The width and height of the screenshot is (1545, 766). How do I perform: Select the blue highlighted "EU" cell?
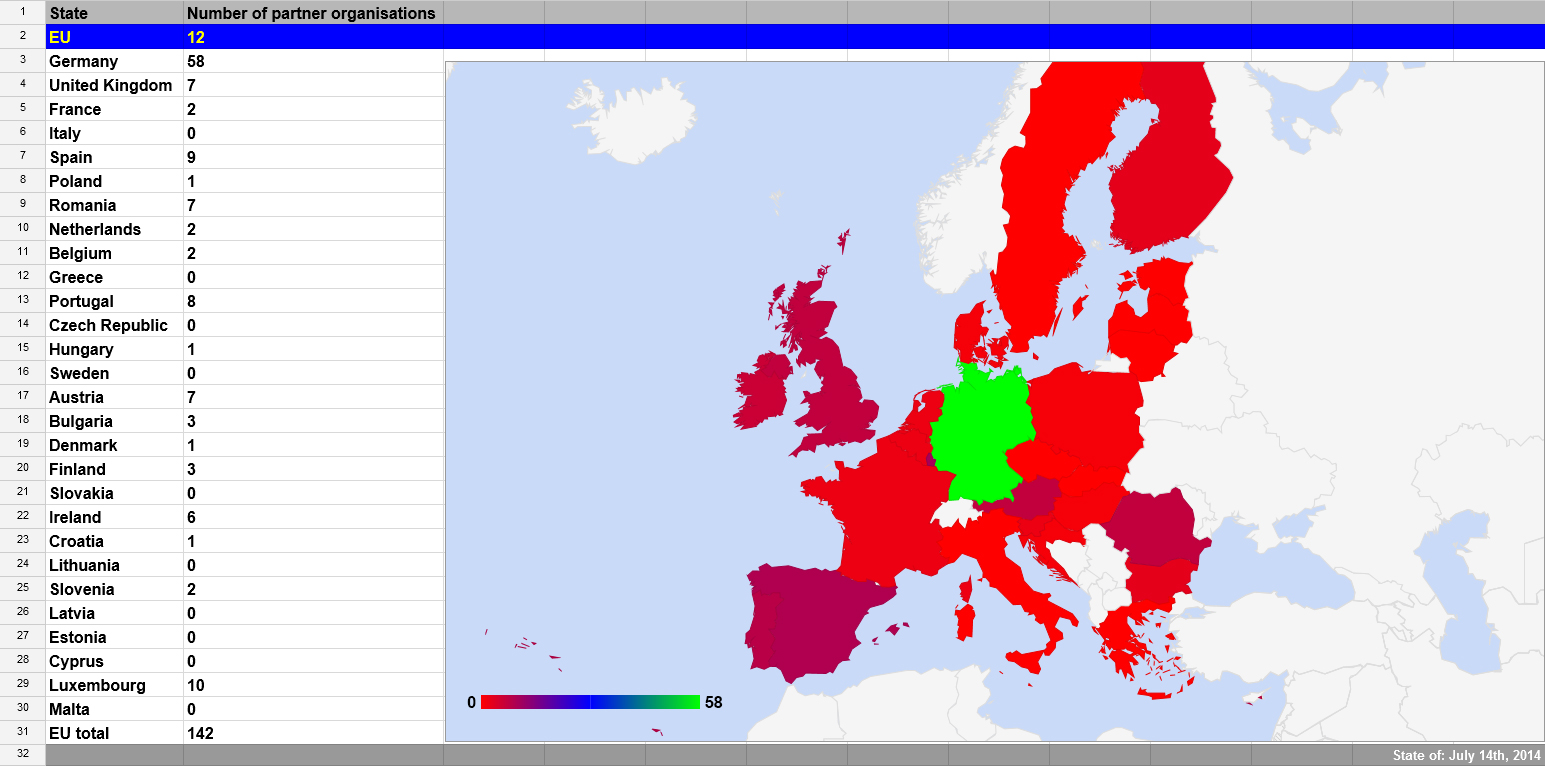(x=114, y=37)
